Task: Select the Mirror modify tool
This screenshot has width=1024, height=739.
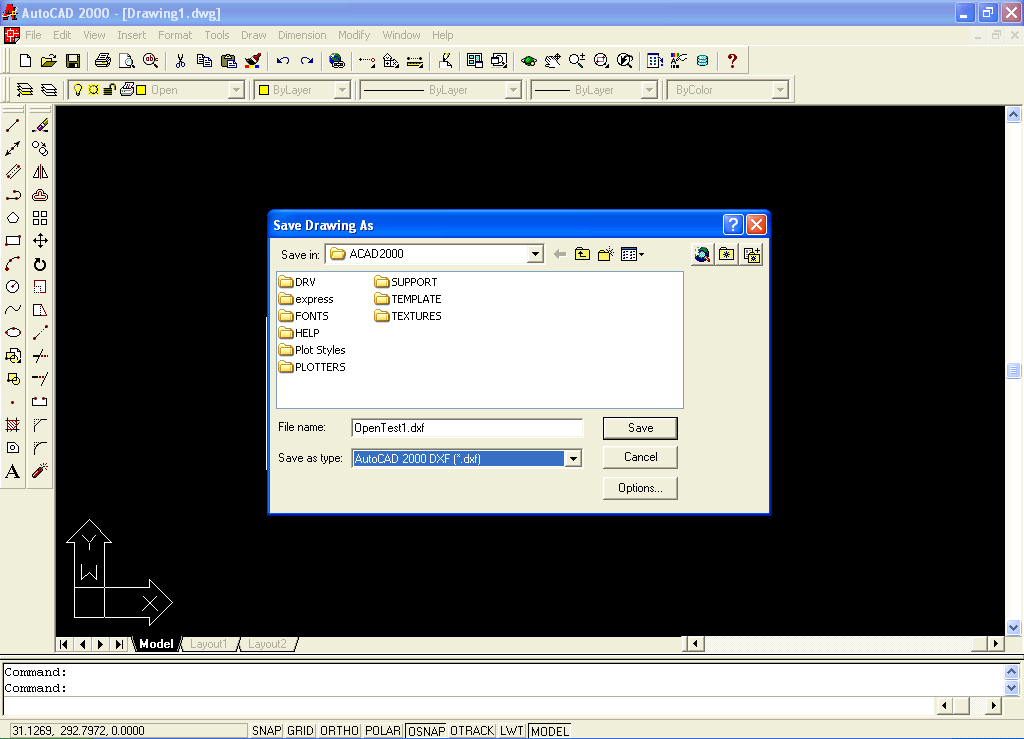Action: tap(40, 172)
